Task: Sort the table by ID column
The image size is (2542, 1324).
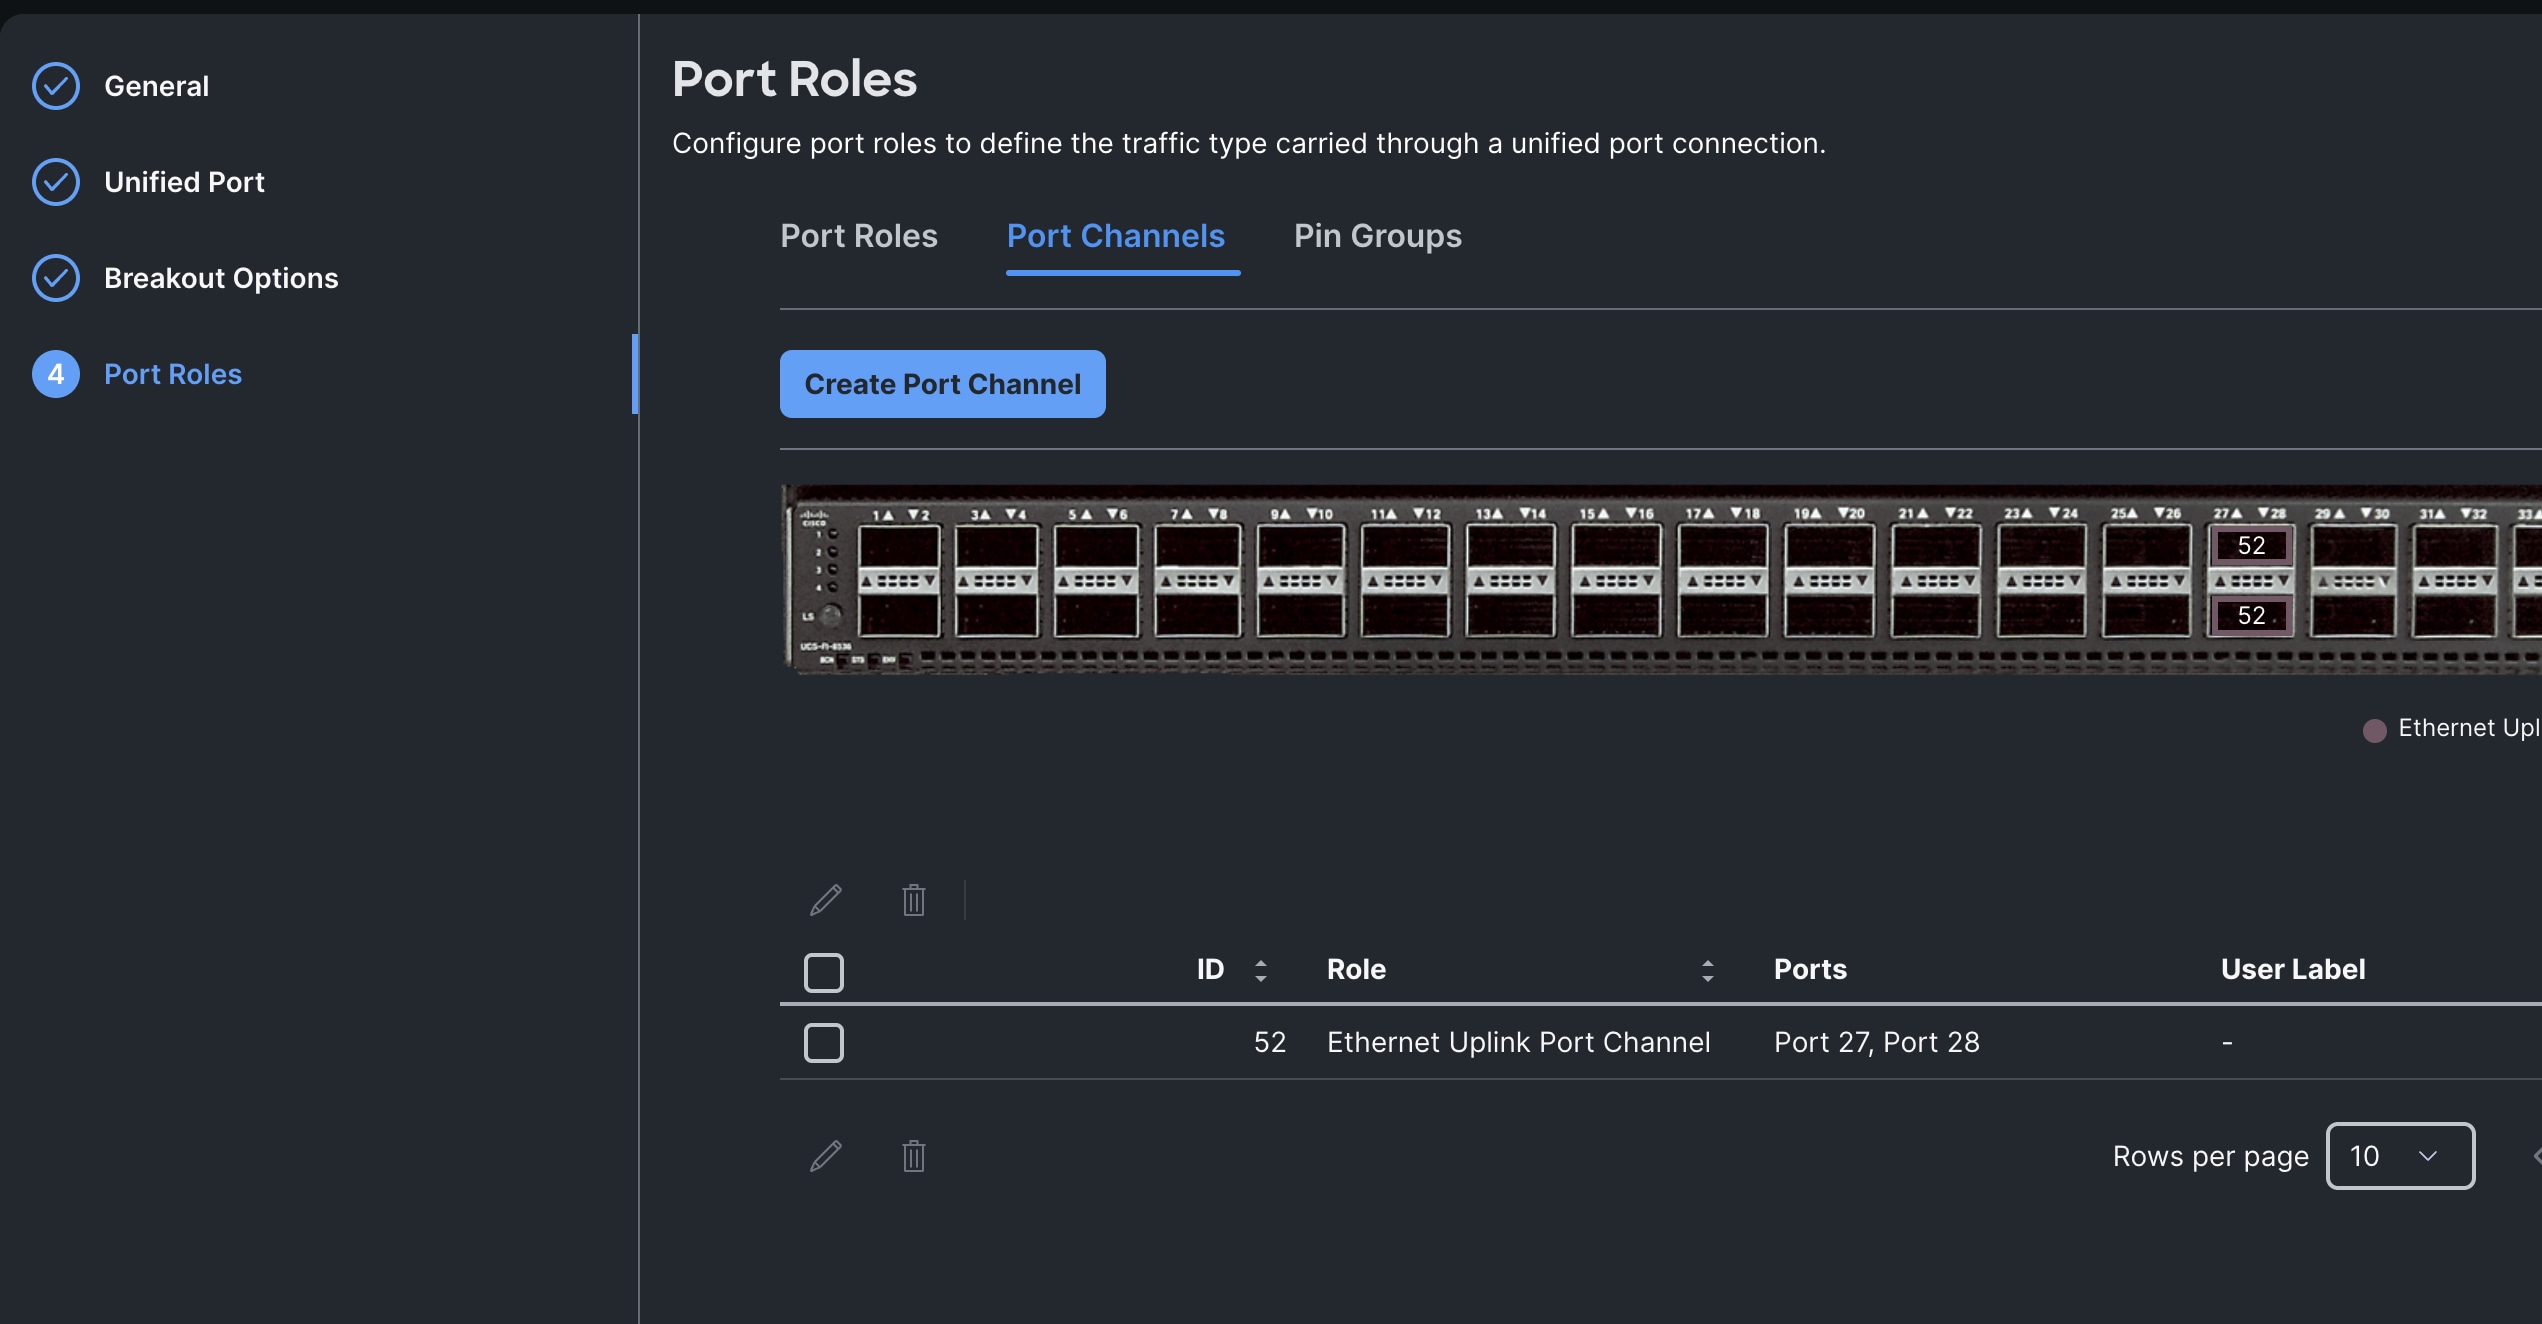Action: [1260, 969]
